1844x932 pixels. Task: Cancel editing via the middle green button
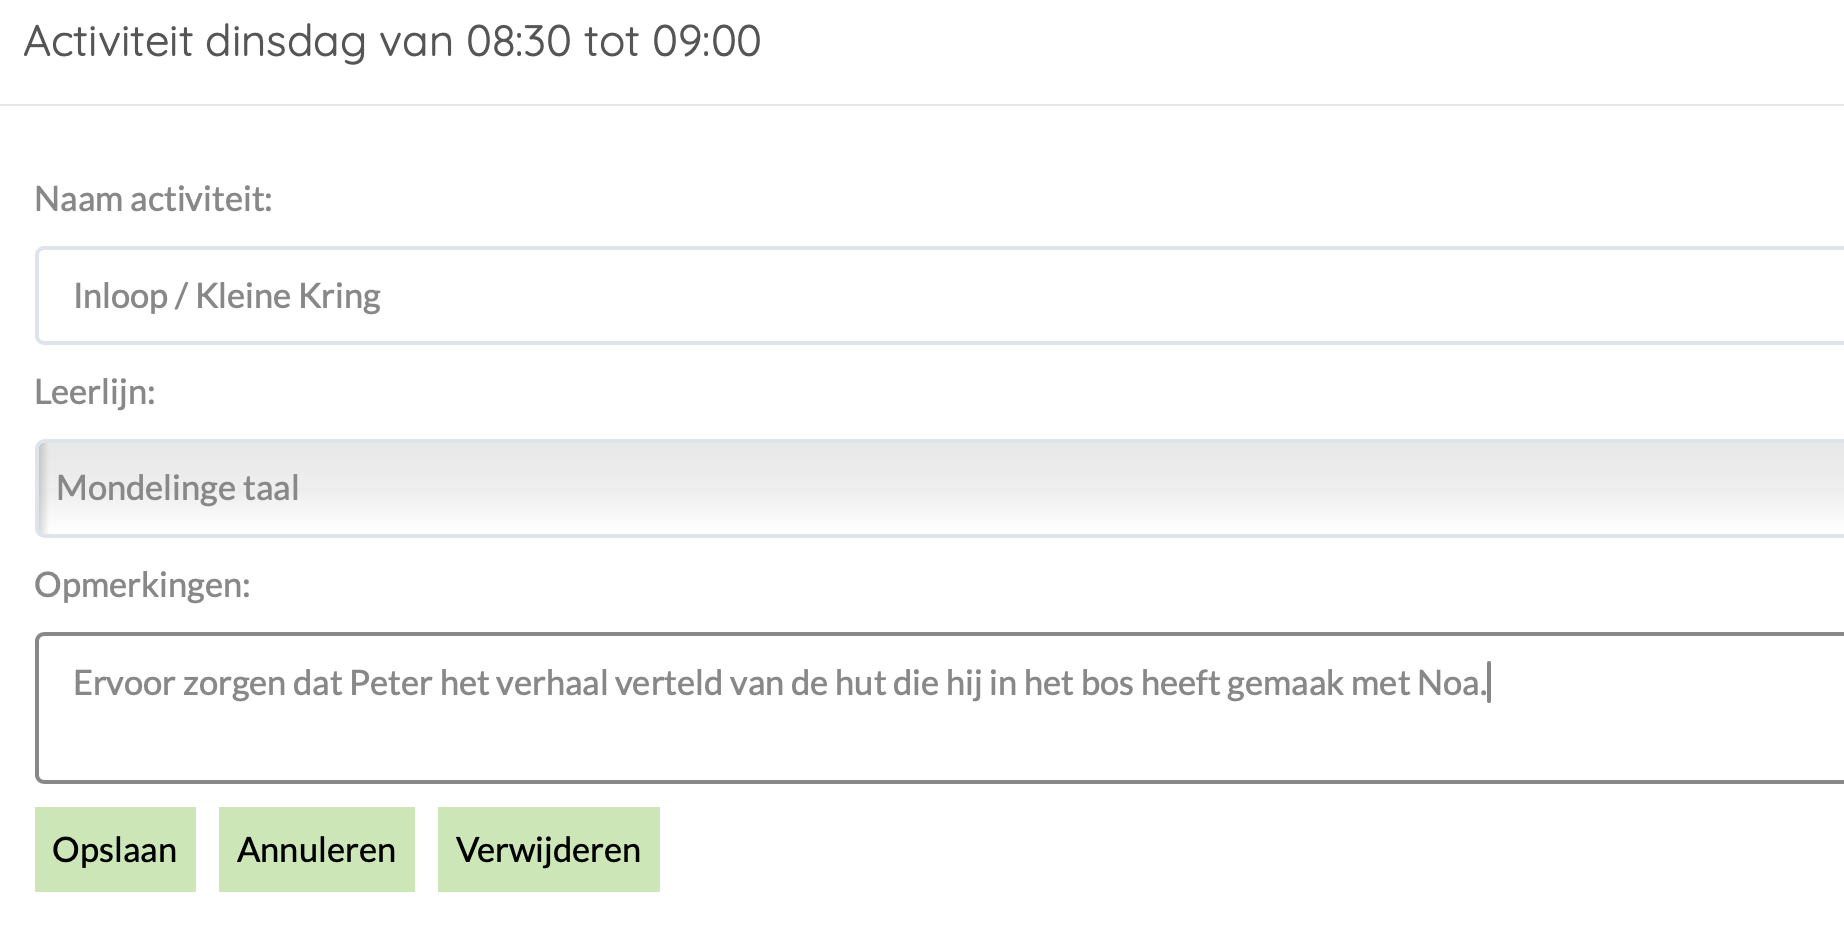click(315, 849)
